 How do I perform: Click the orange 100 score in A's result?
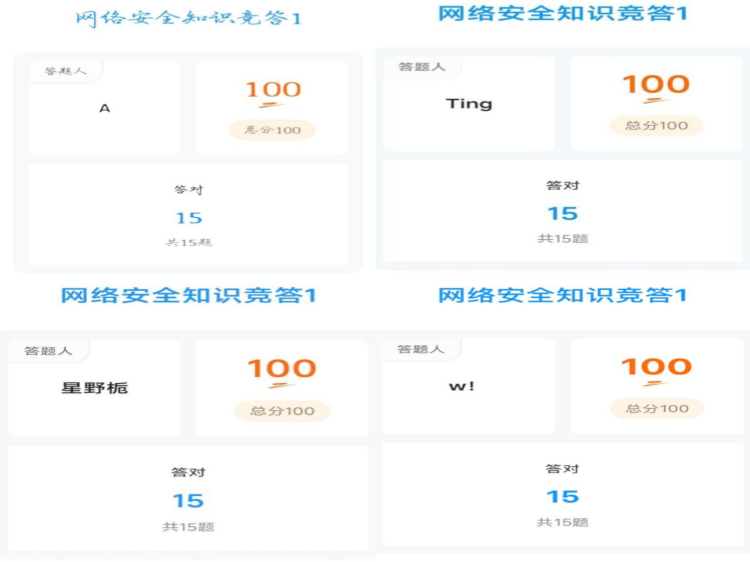[273, 90]
